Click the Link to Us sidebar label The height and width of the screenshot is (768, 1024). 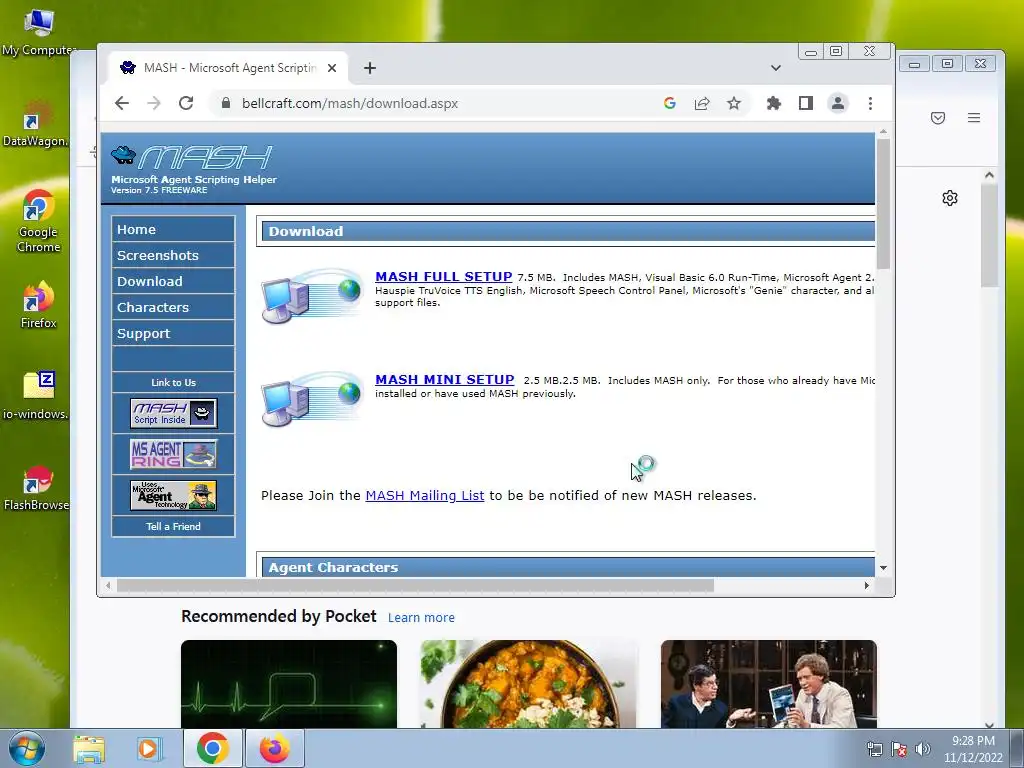(173, 383)
